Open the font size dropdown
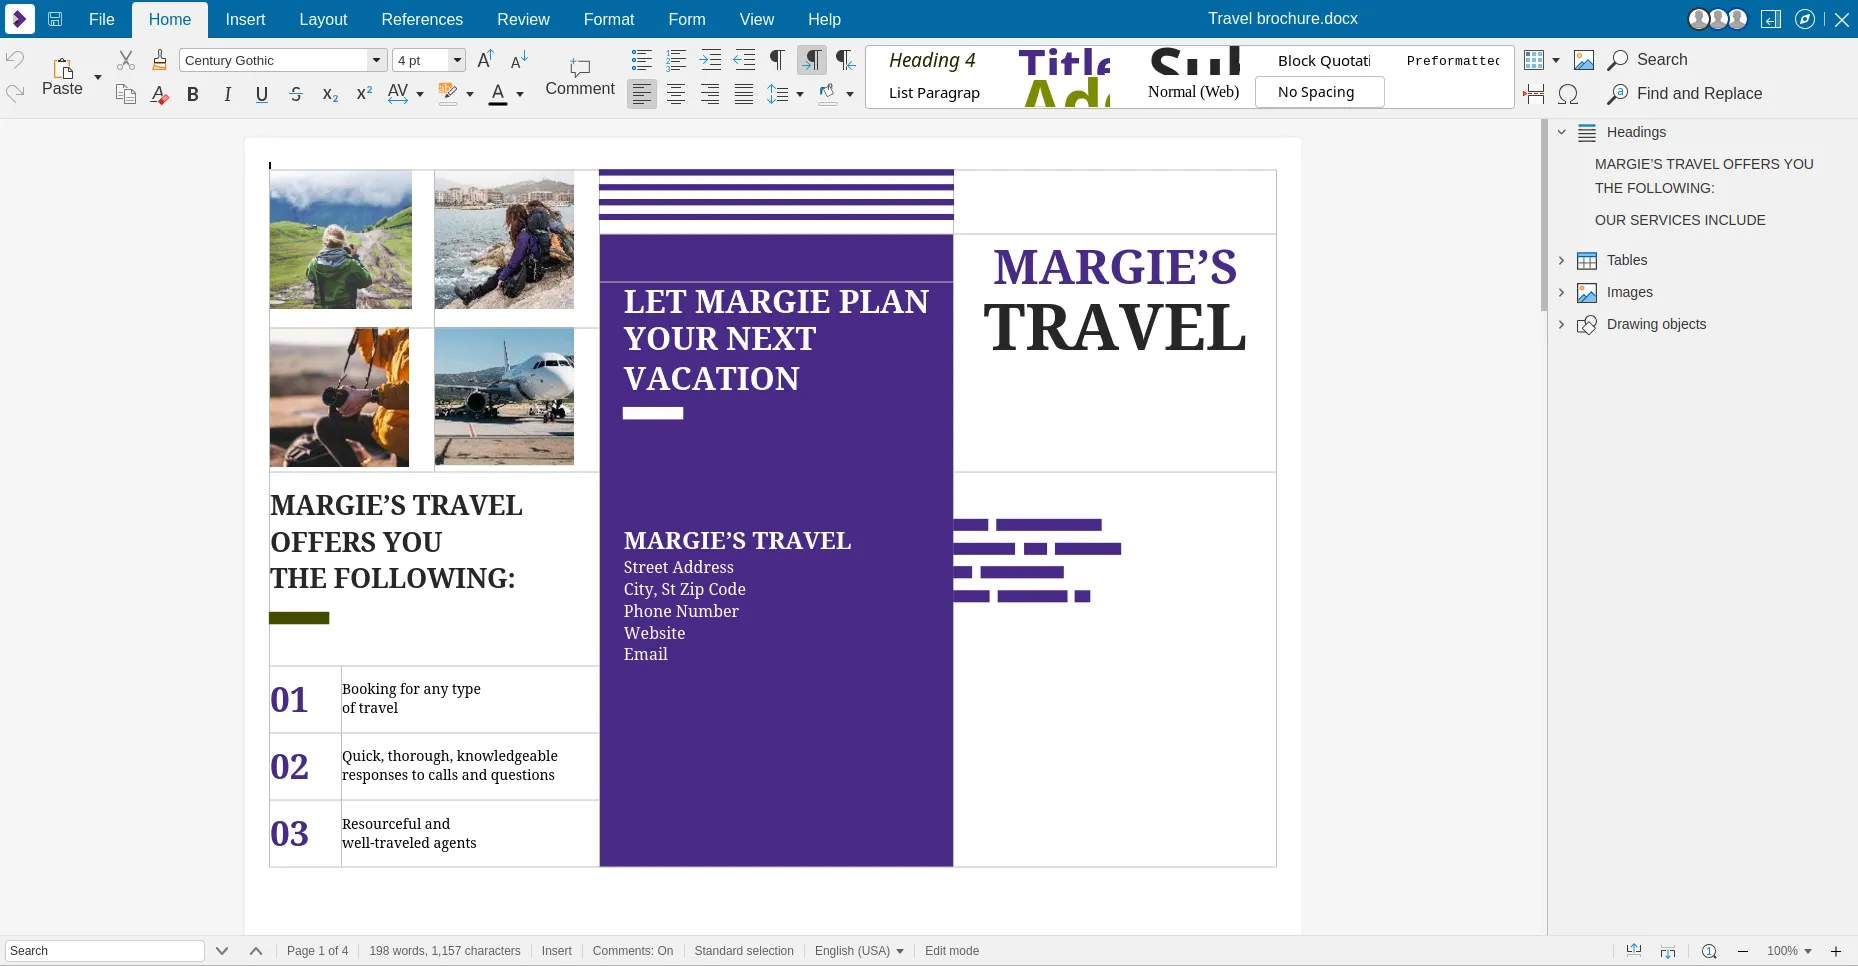 457,60
